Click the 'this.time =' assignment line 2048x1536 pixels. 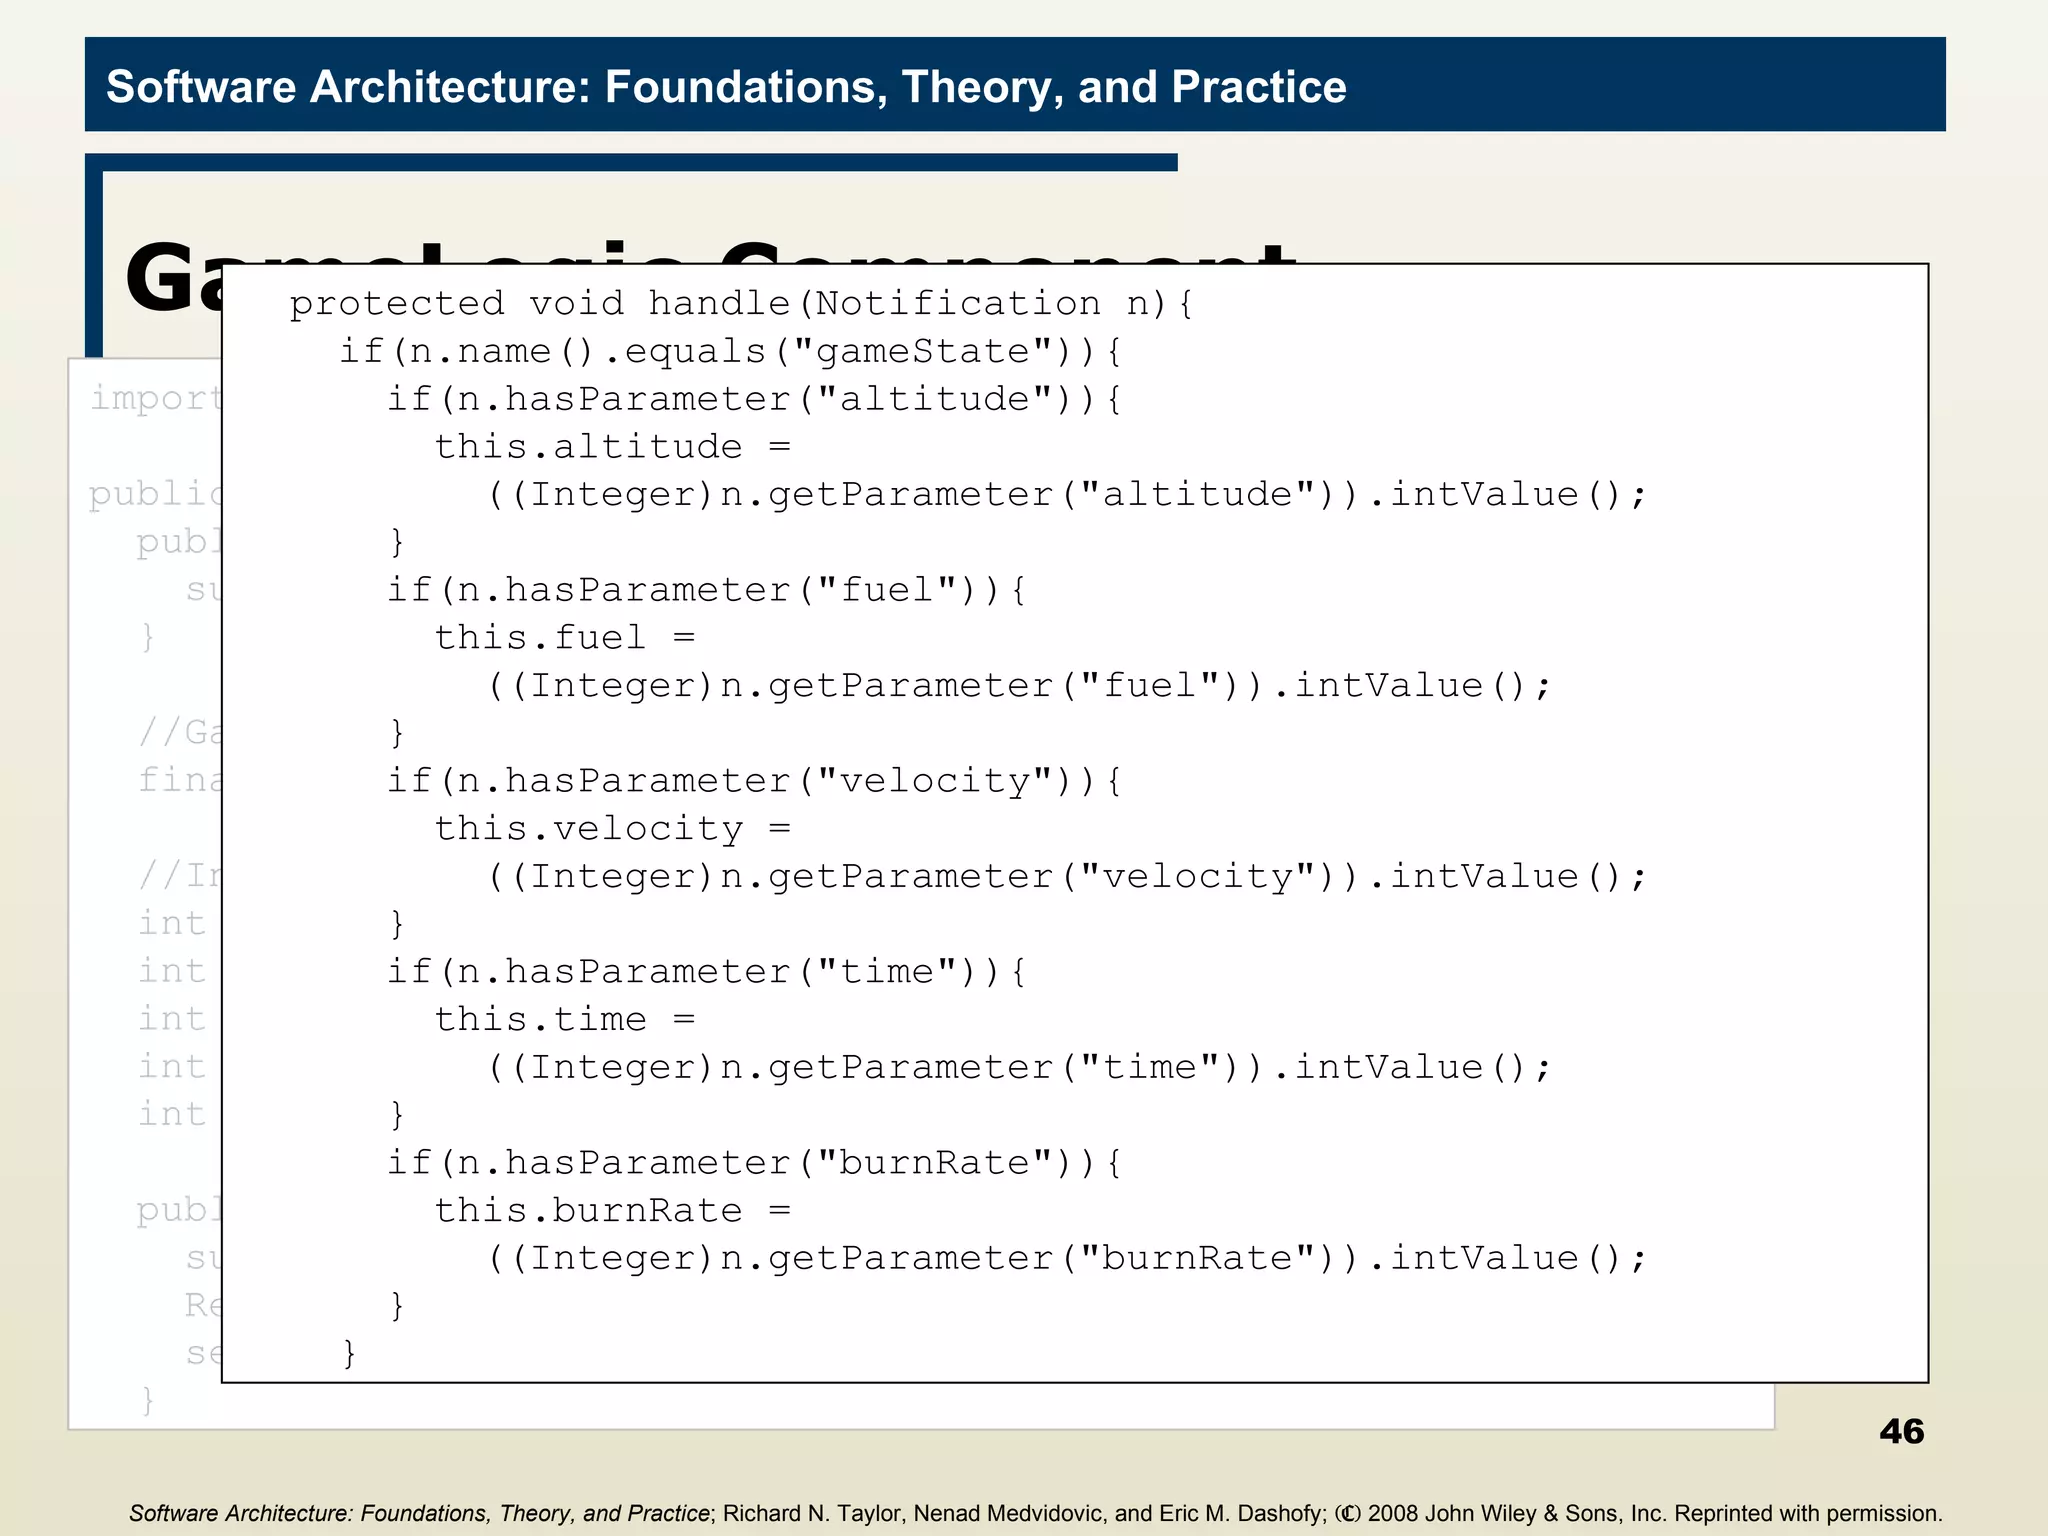pos(564,1020)
